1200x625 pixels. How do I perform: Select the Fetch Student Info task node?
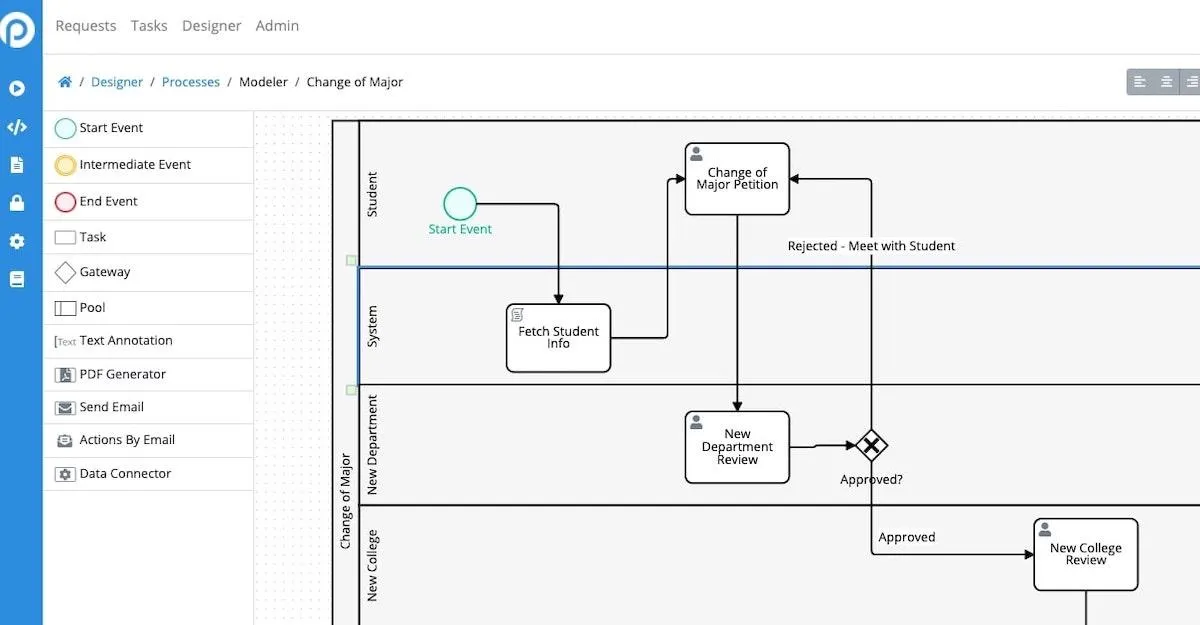558,338
